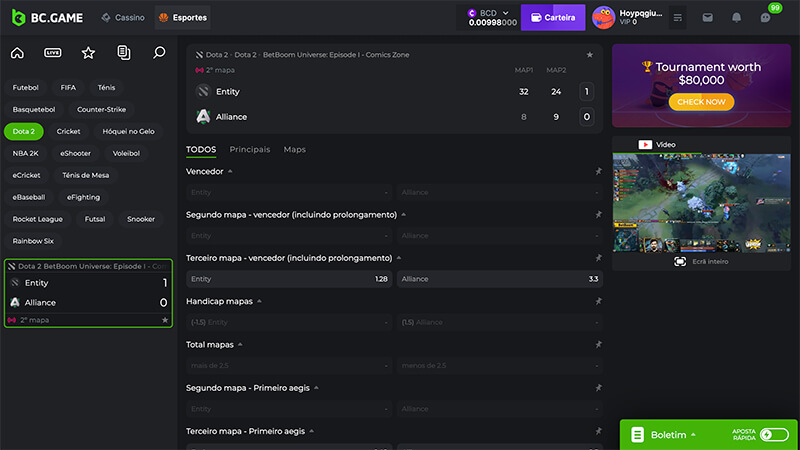This screenshot has width=800, height=450.
Task: Open Entity vs Alliance sidebar match card
Action: 88,293
